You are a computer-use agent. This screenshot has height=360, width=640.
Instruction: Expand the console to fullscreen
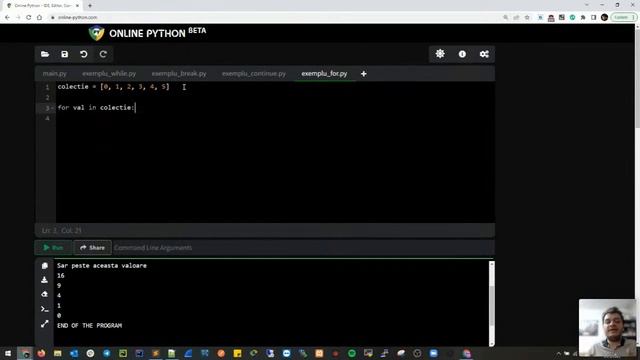[x=44, y=324]
